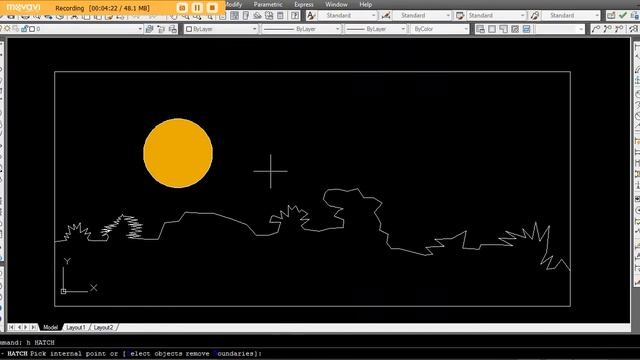Click the Layer Previous icon

(x=161, y=29)
